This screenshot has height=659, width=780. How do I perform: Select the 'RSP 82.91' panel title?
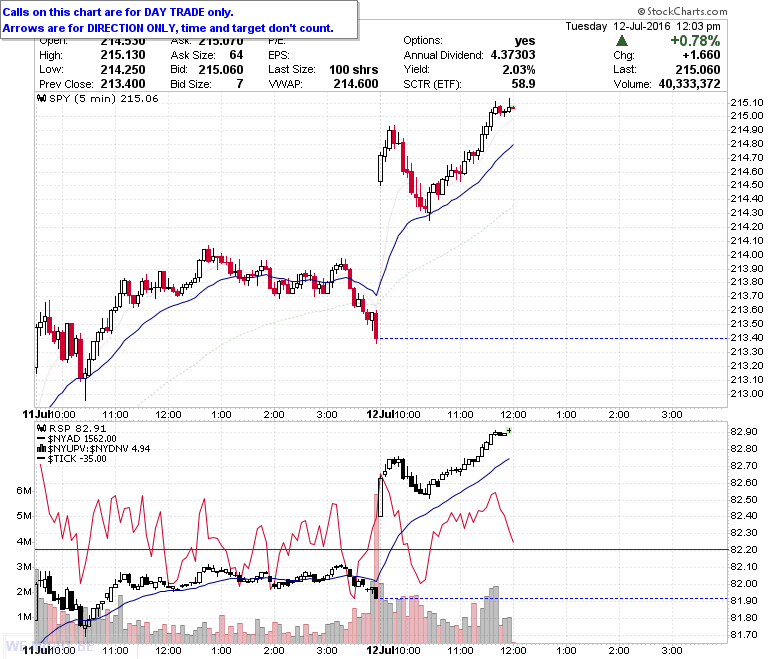(x=78, y=428)
